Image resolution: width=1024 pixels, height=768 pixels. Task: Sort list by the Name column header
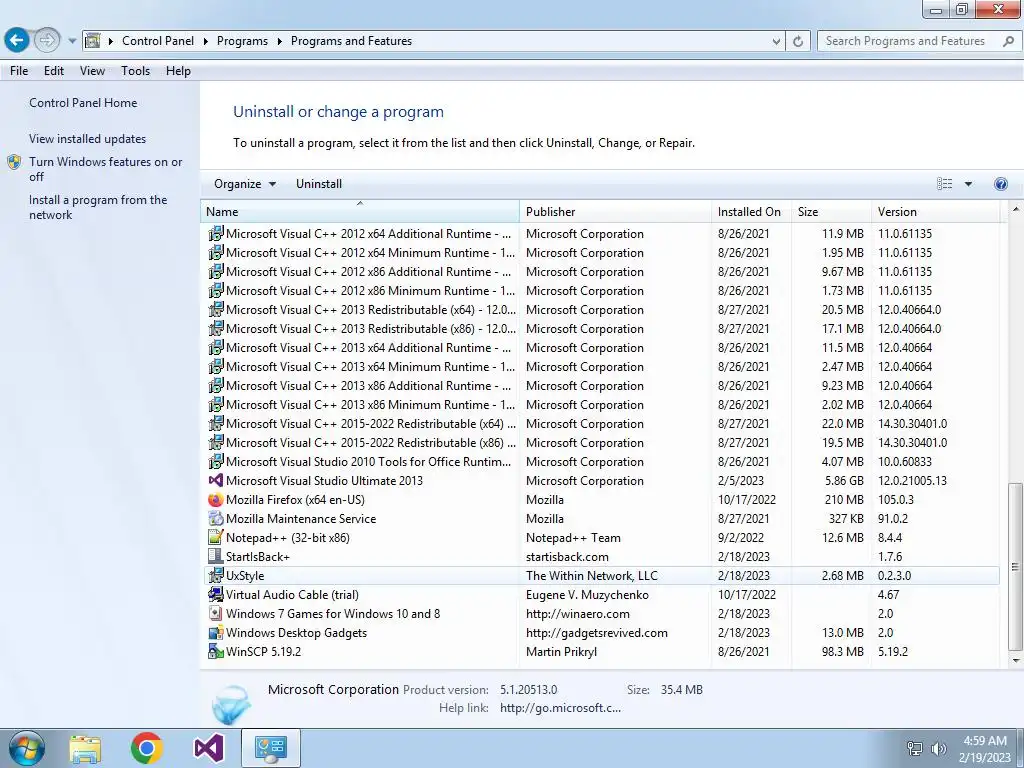click(359, 212)
